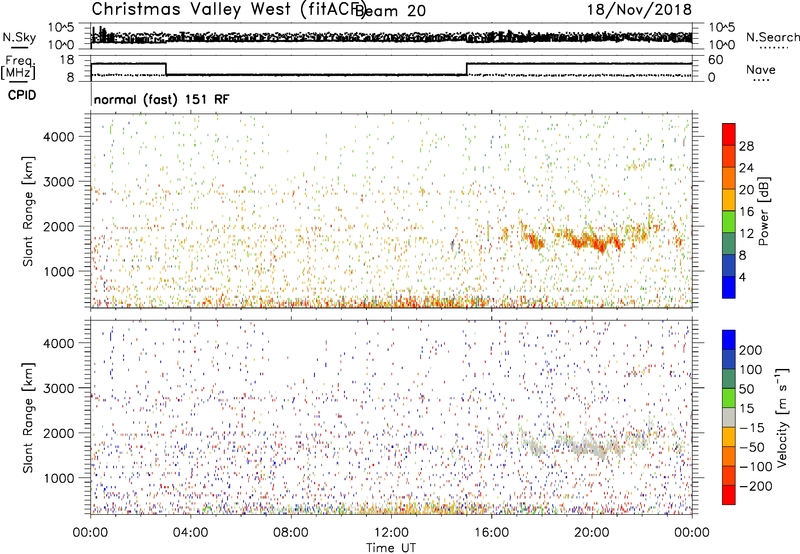Click the '28' power colorbar tick
The height and width of the screenshot is (554, 800).
(746, 146)
